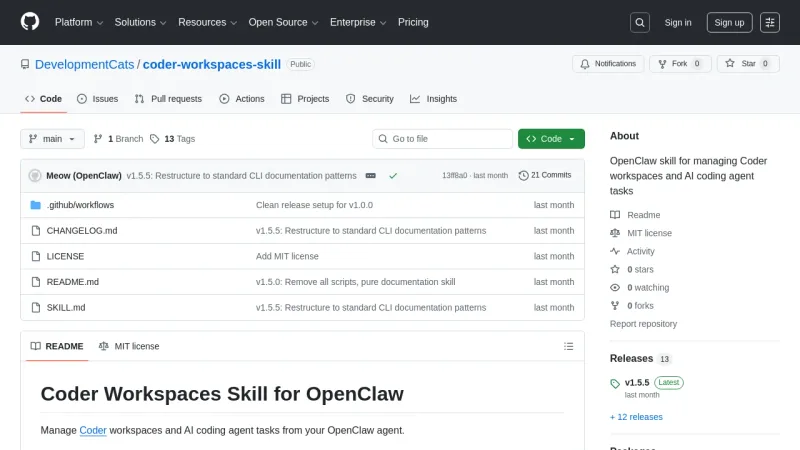Open commit 'Clean release setup for v1.0.0'

[x=314, y=205]
